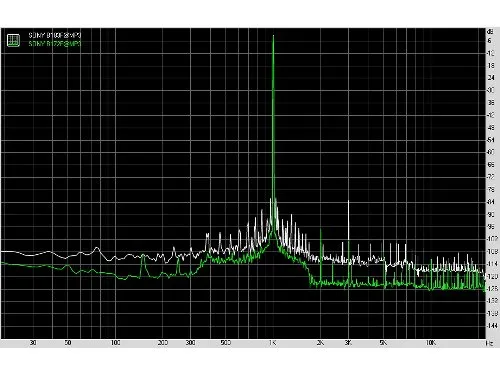Click the 200 Hz axis label

tap(163, 343)
